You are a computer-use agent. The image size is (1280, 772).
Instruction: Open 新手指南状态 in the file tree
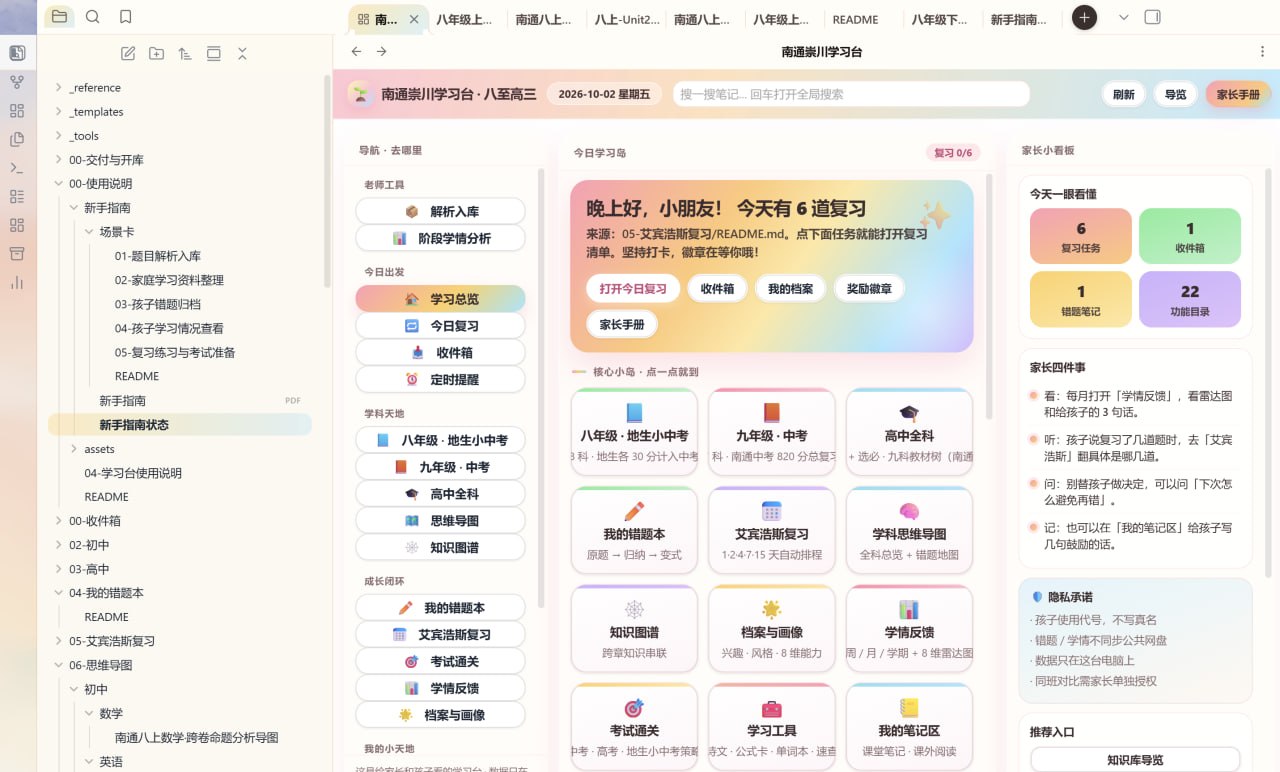180,424
